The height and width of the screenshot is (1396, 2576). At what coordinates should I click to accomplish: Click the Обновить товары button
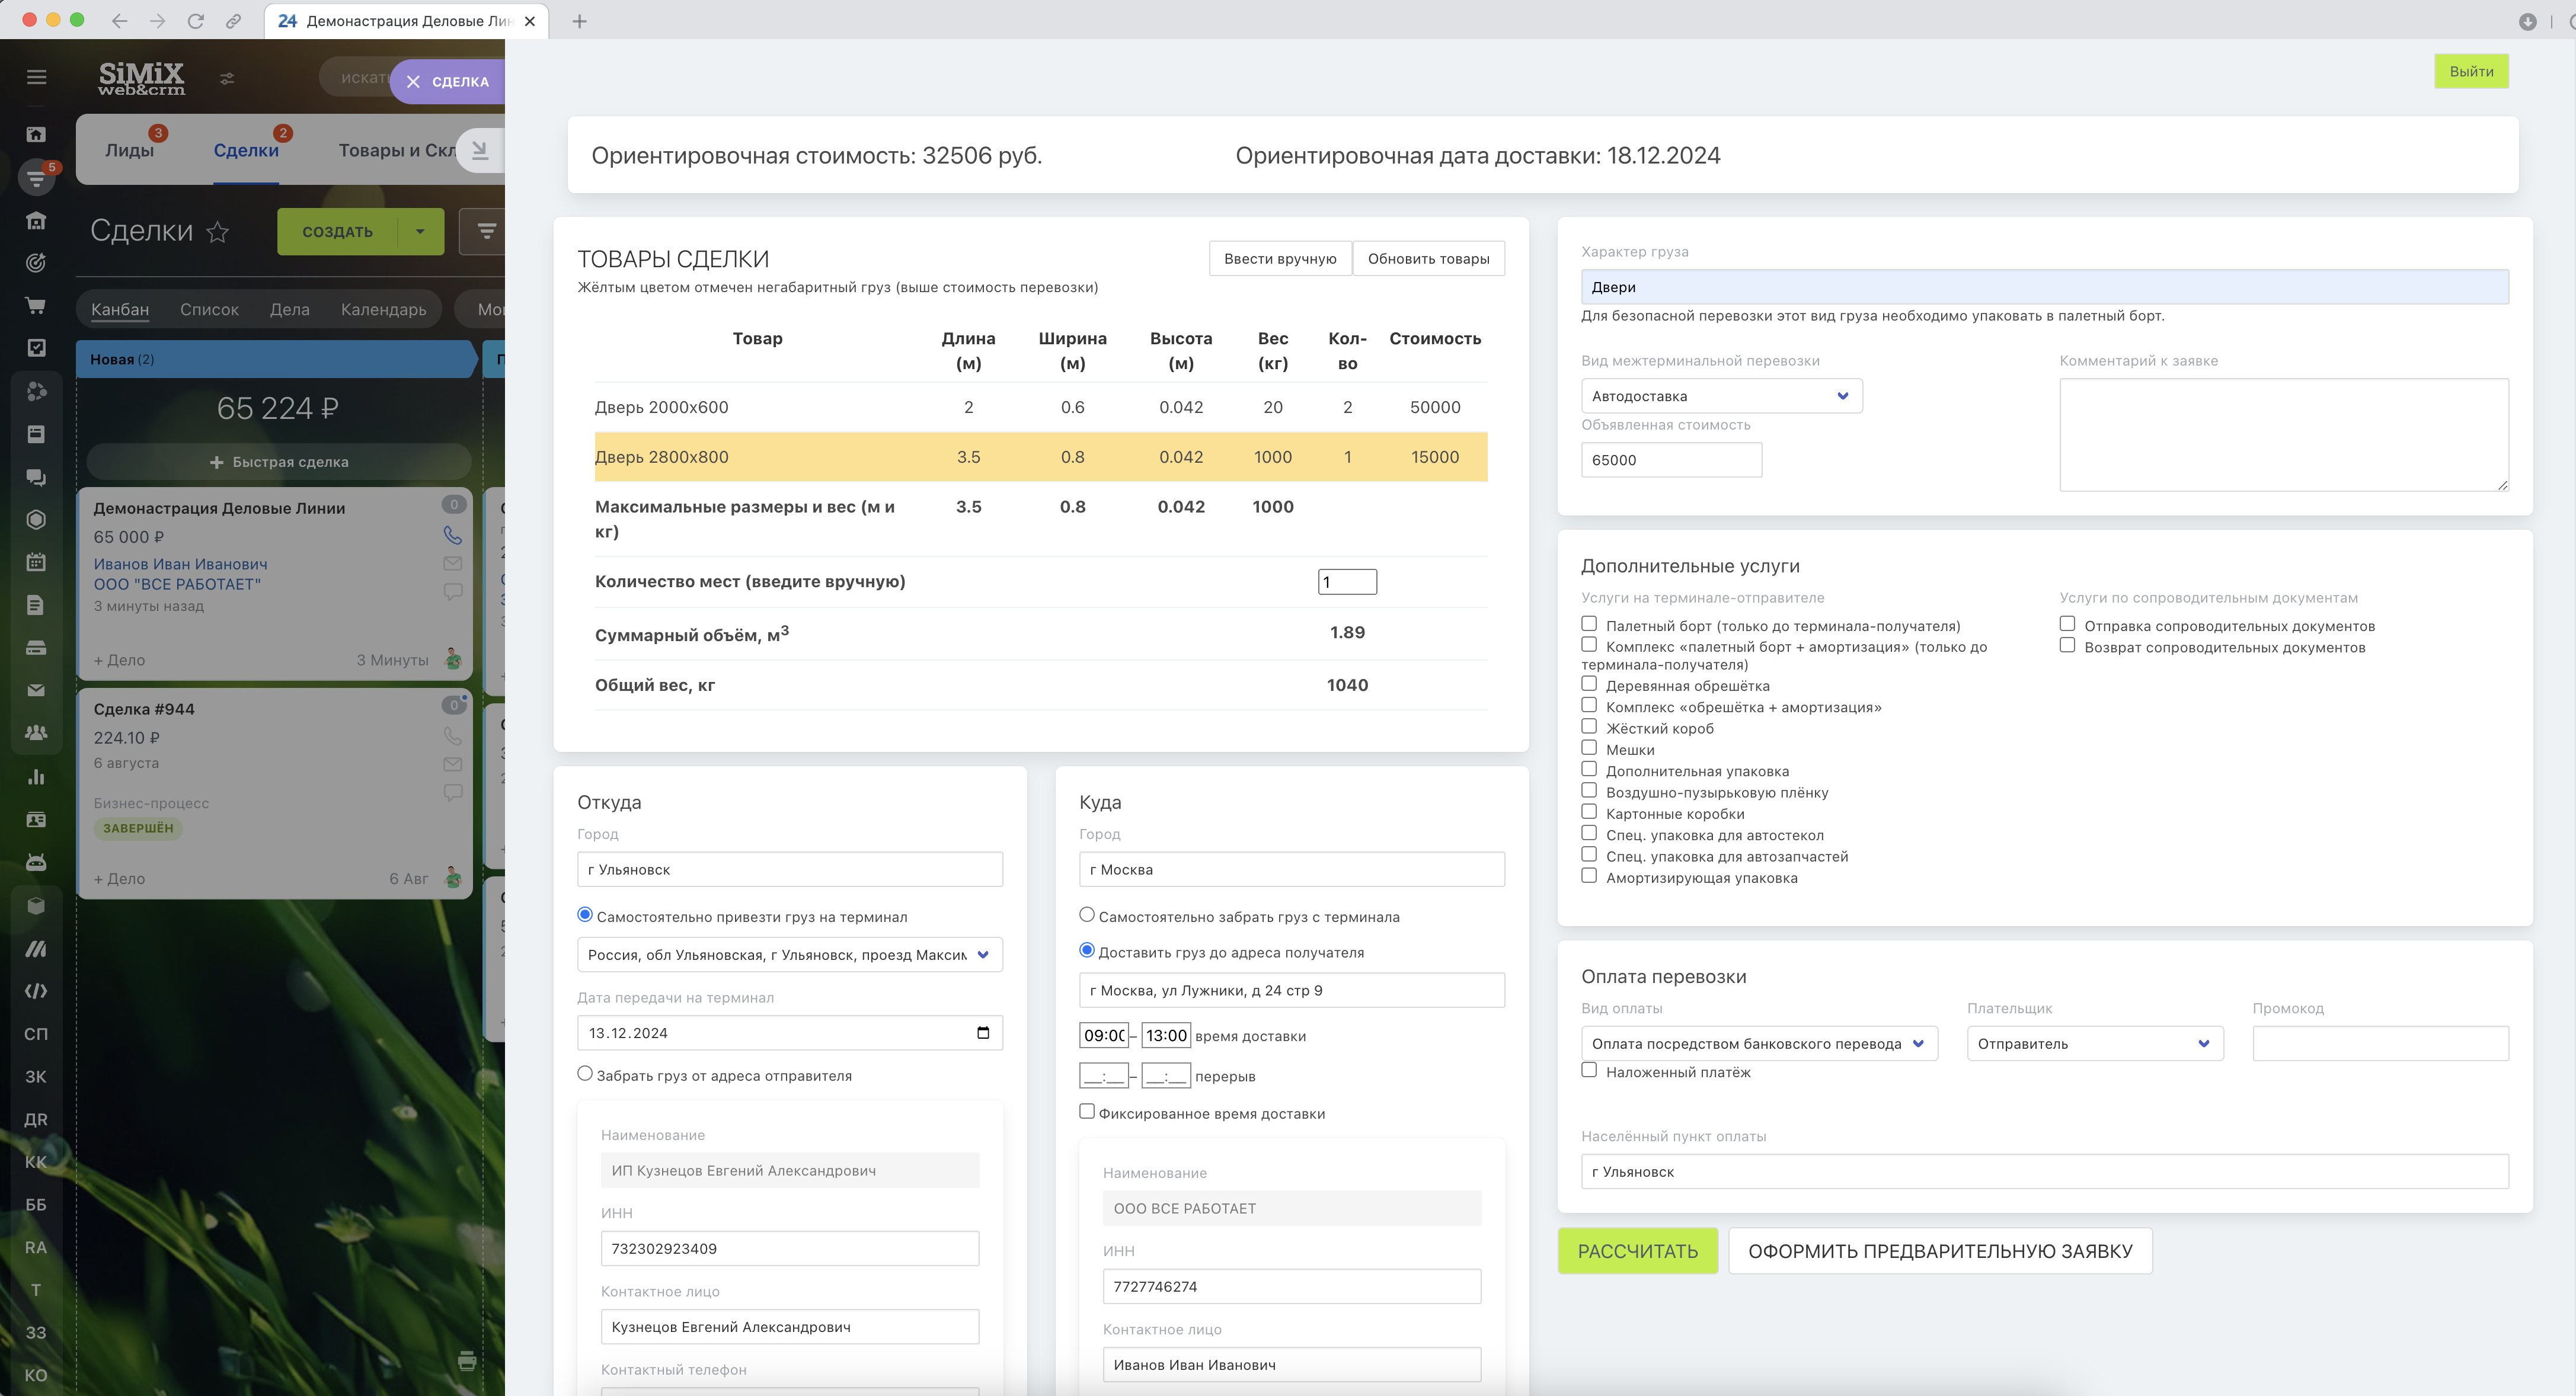tap(1428, 259)
